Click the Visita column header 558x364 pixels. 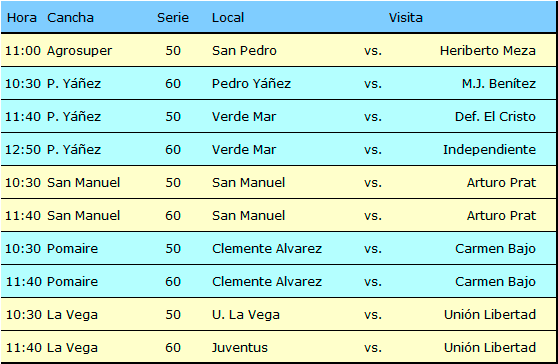click(x=406, y=17)
